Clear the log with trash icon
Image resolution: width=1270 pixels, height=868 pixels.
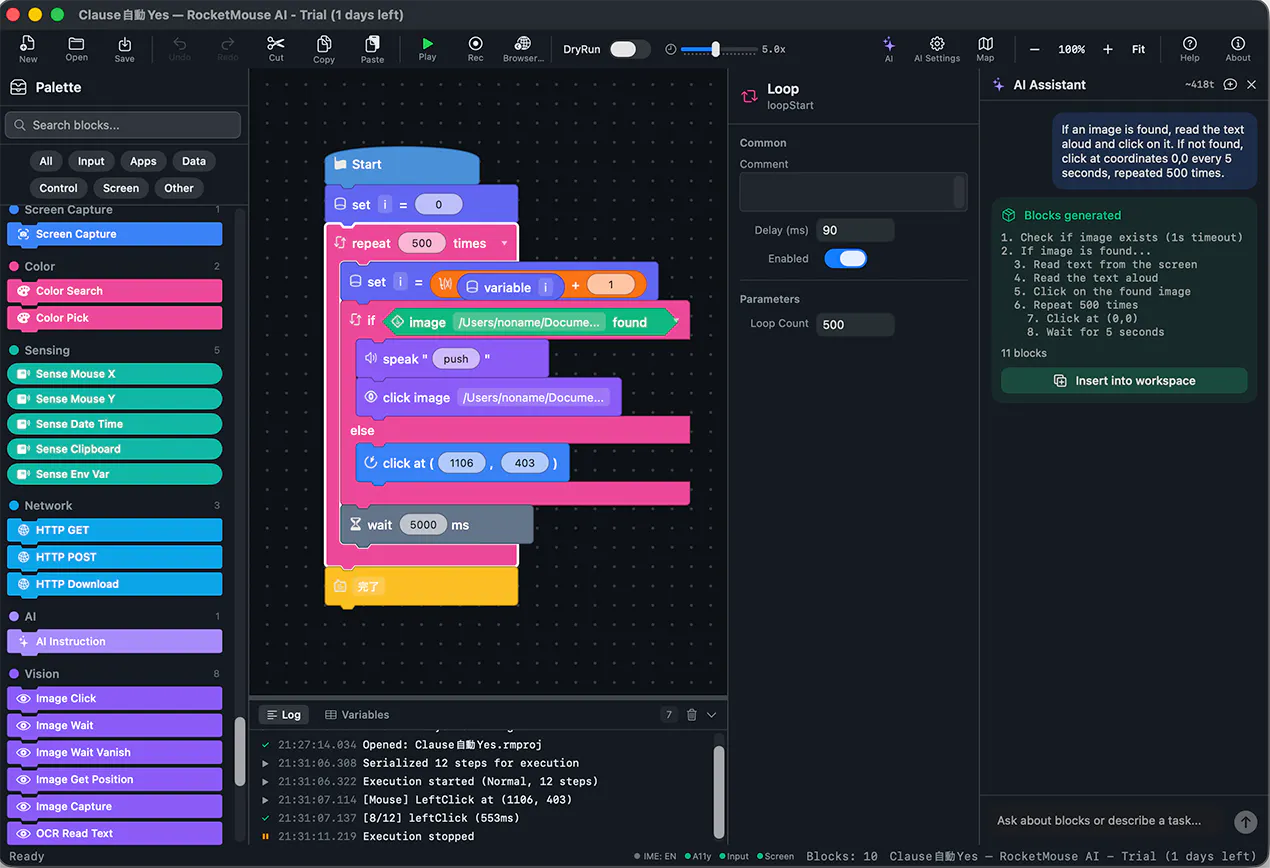[692, 715]
